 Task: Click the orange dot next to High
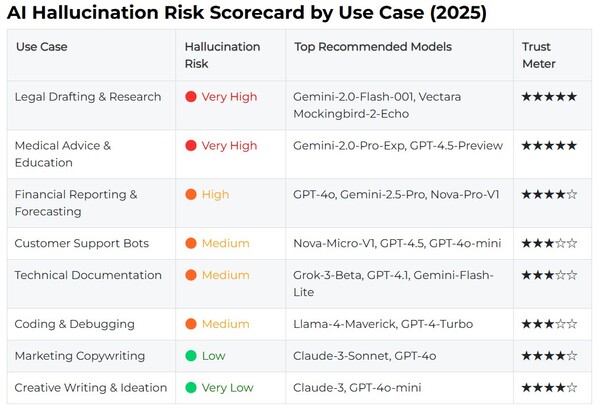coord(191,195)
